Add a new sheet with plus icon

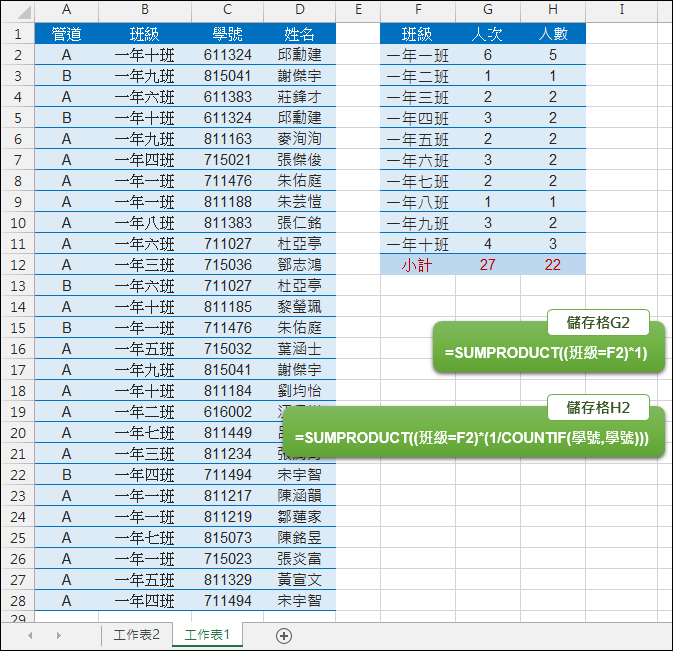pyautogui.click(x=284, y=636)
